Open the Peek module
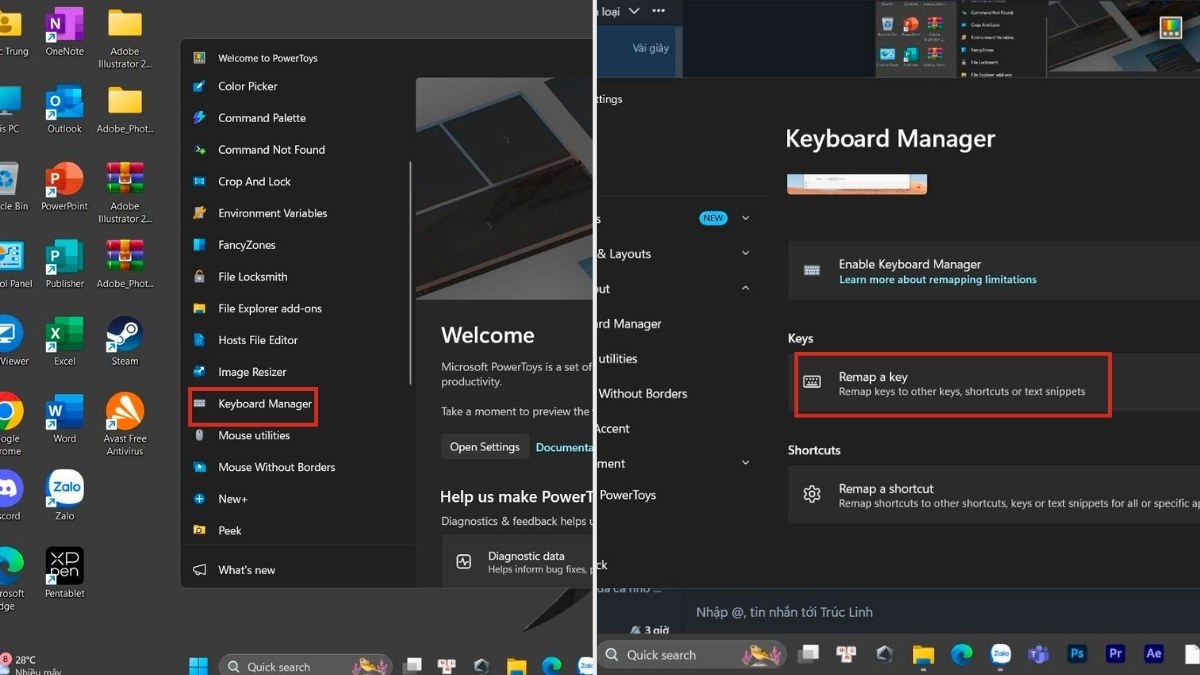The image size is (1200, 675). coord(230,531)
